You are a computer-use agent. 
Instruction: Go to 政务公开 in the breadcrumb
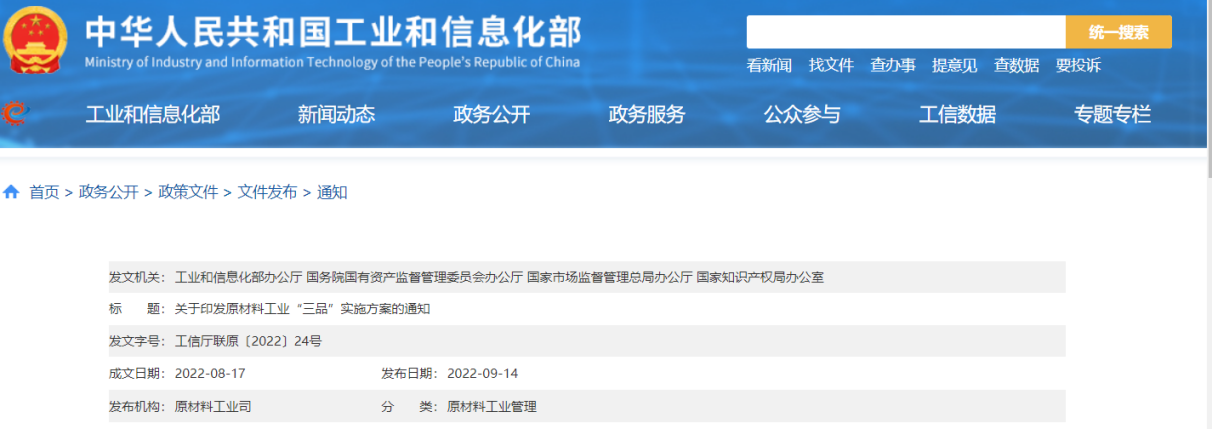click(x=109, y=192)
